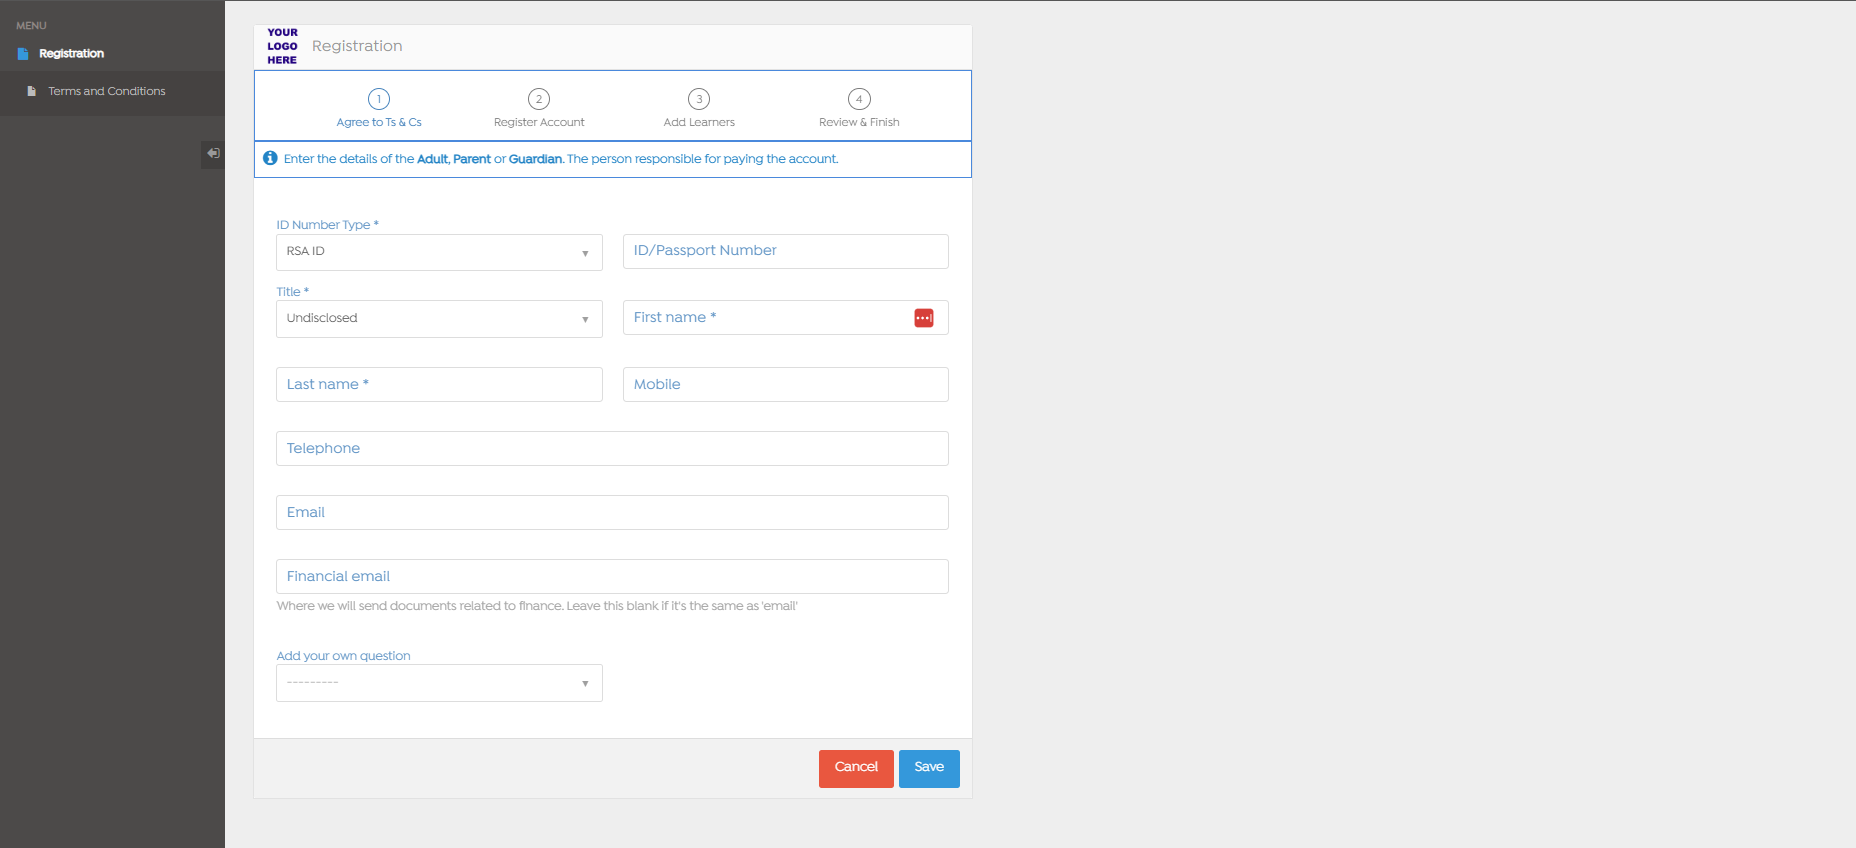
Task: Click the red Cancel button
Action: [856, 768]
